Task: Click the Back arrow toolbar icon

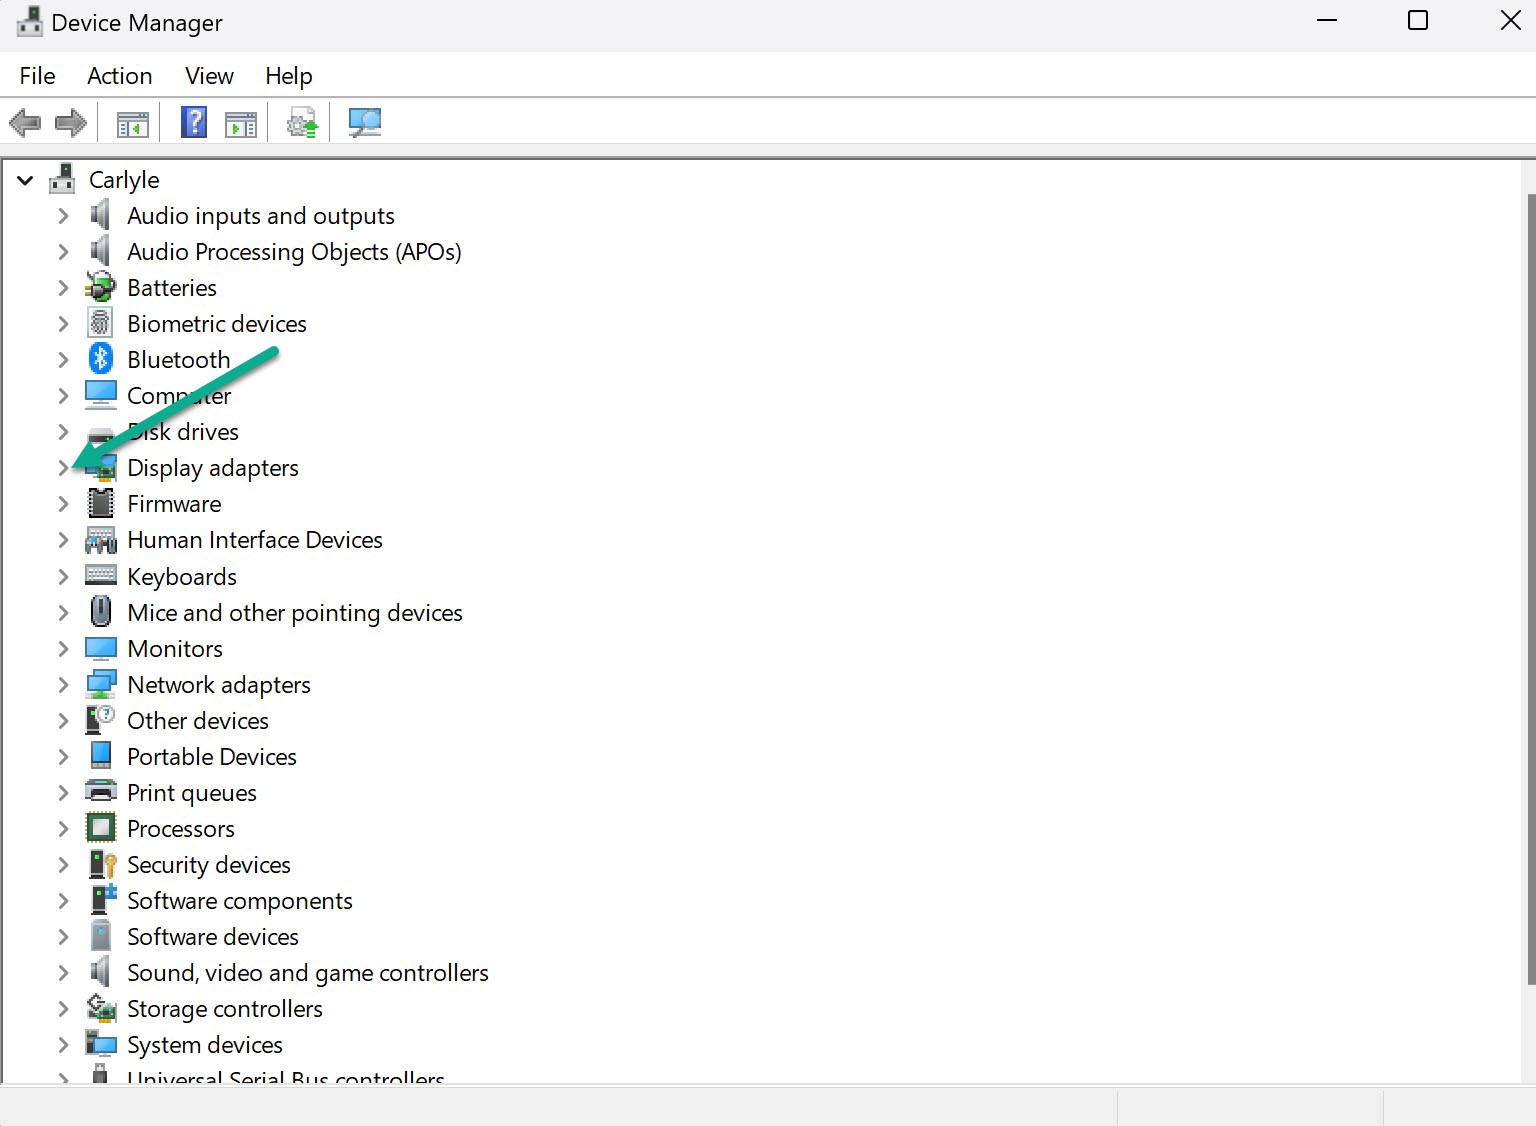Action: click(x=25, y=124)
